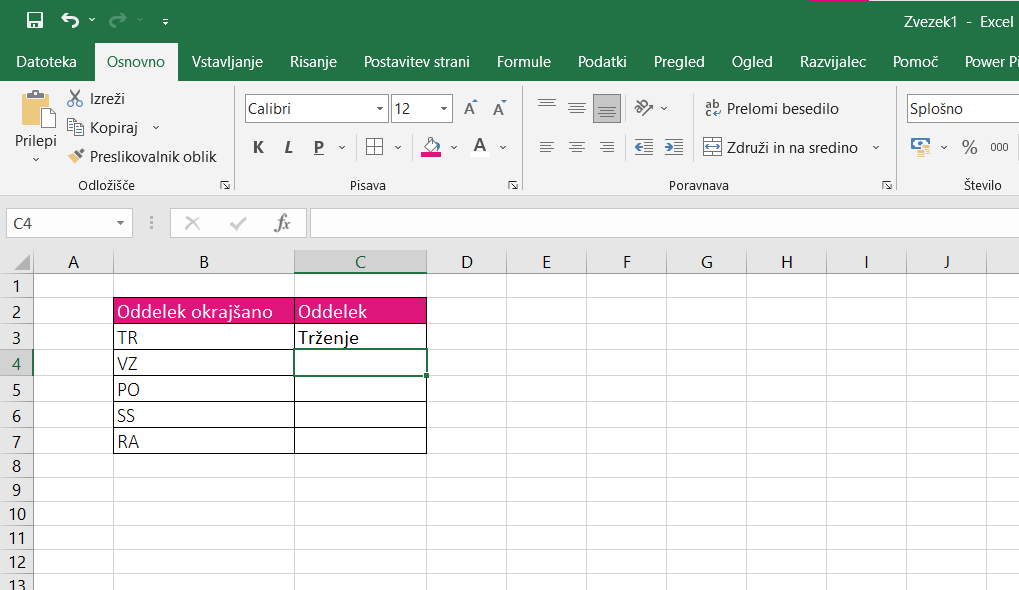1019x590 pixels.
Task: Center text horizontally
Action: coord(576,148)
